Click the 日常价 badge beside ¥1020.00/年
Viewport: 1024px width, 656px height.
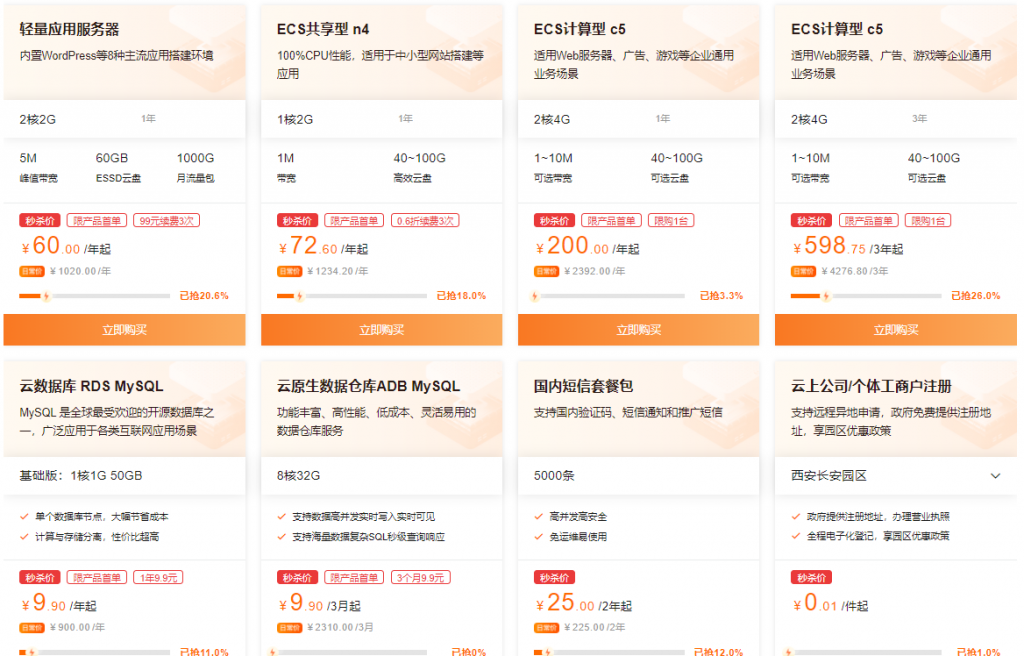point(31,271)
